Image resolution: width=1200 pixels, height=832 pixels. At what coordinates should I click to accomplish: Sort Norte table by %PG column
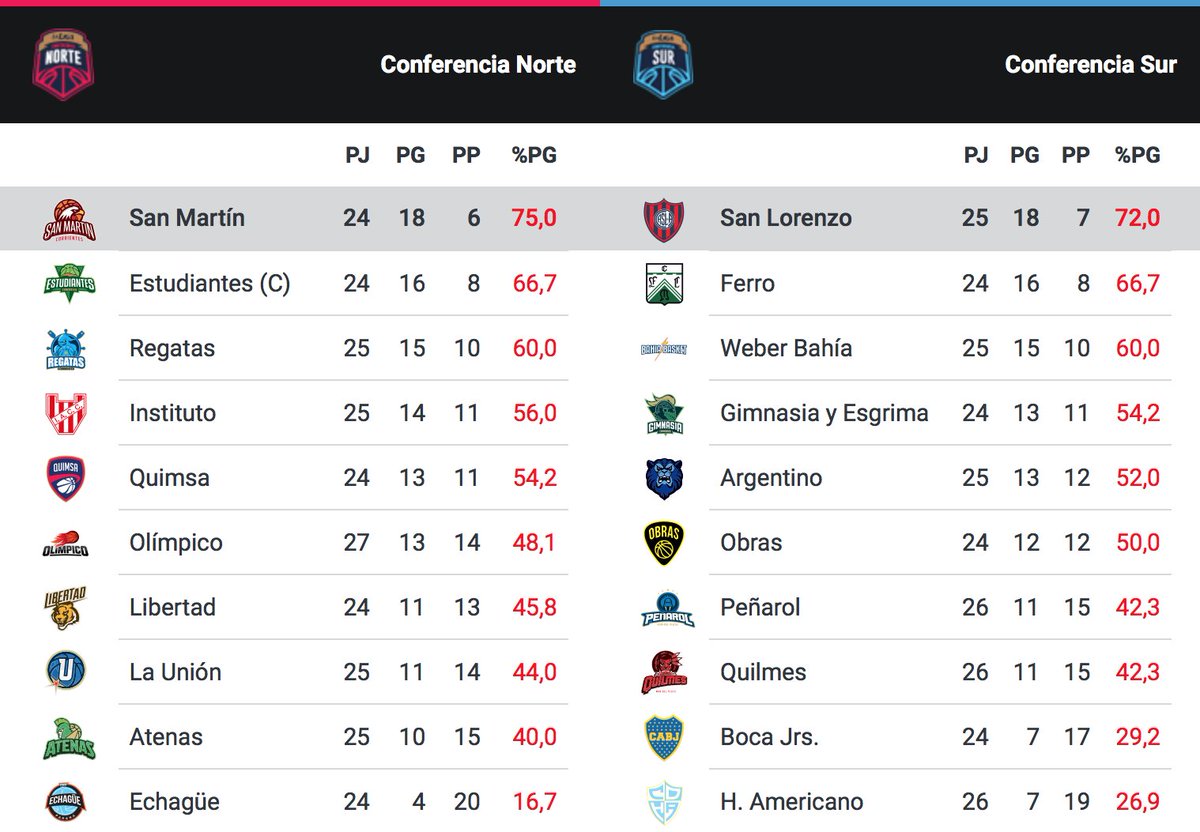coord(534,155)
